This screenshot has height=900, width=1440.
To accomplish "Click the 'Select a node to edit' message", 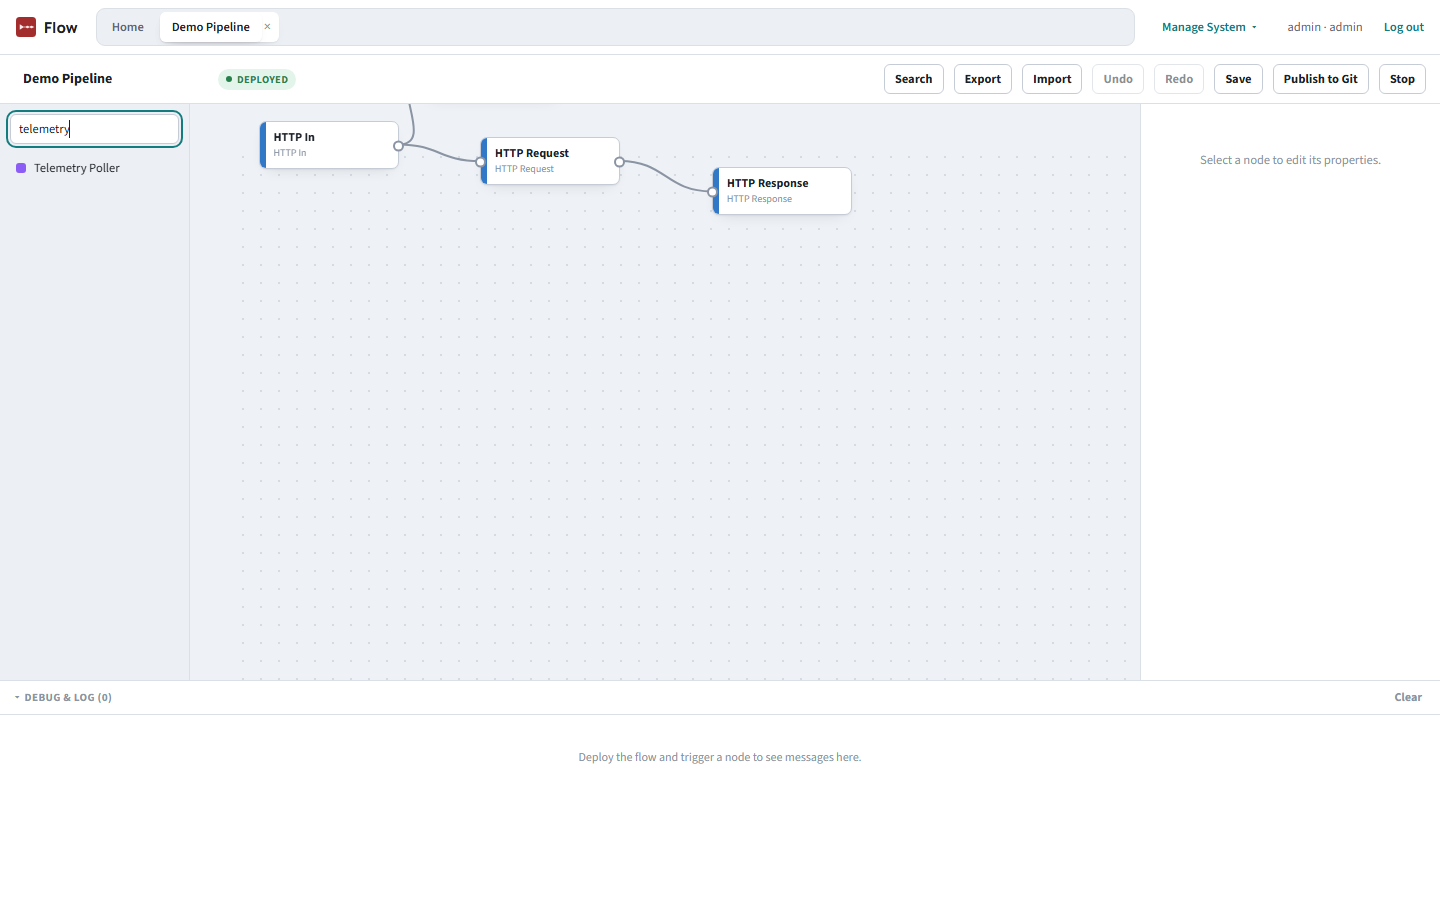I will coord(1290,160).
